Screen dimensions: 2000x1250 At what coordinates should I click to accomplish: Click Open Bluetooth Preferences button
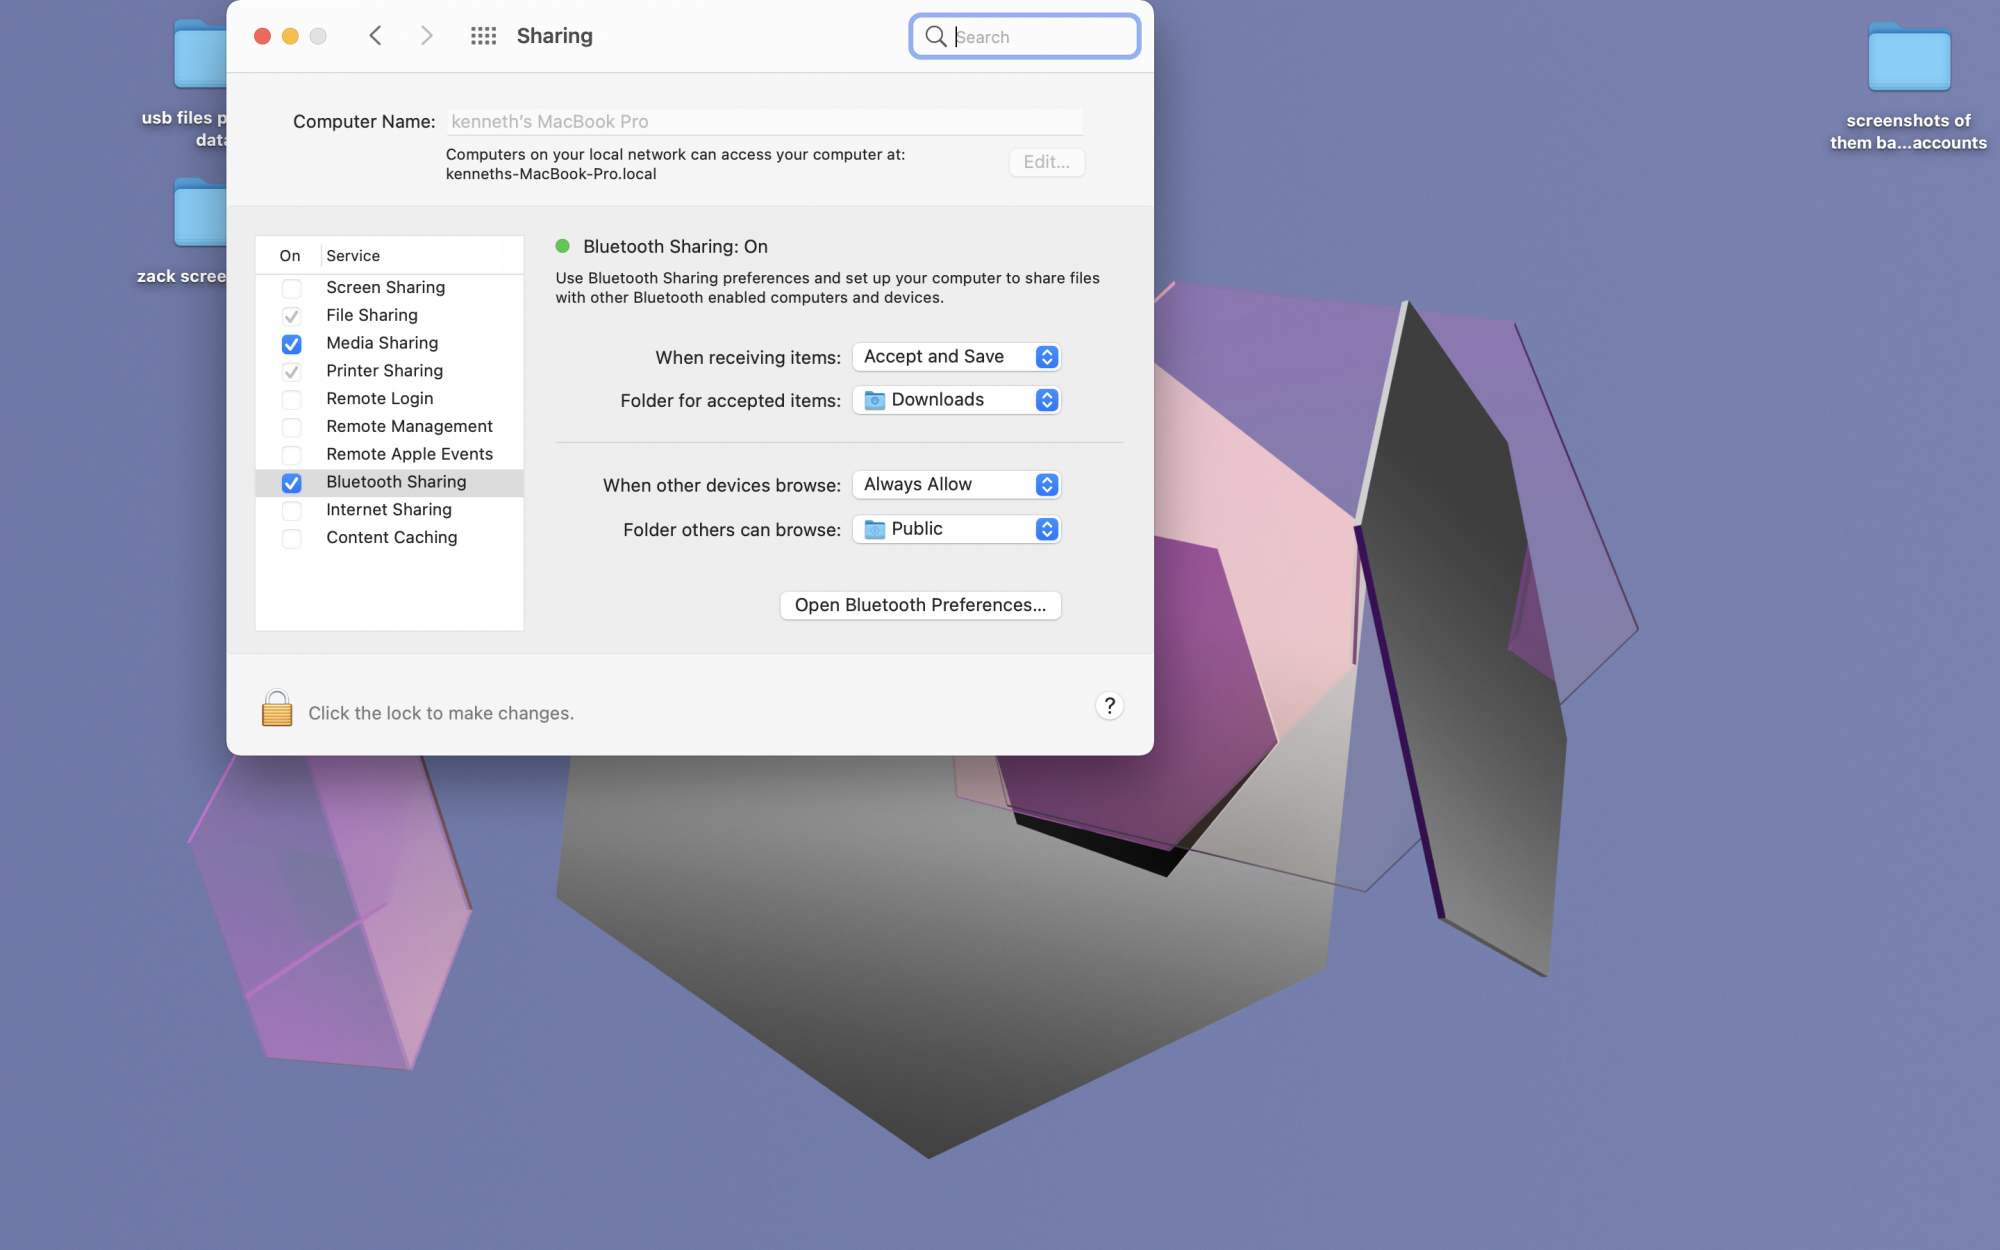click(920, 605)
